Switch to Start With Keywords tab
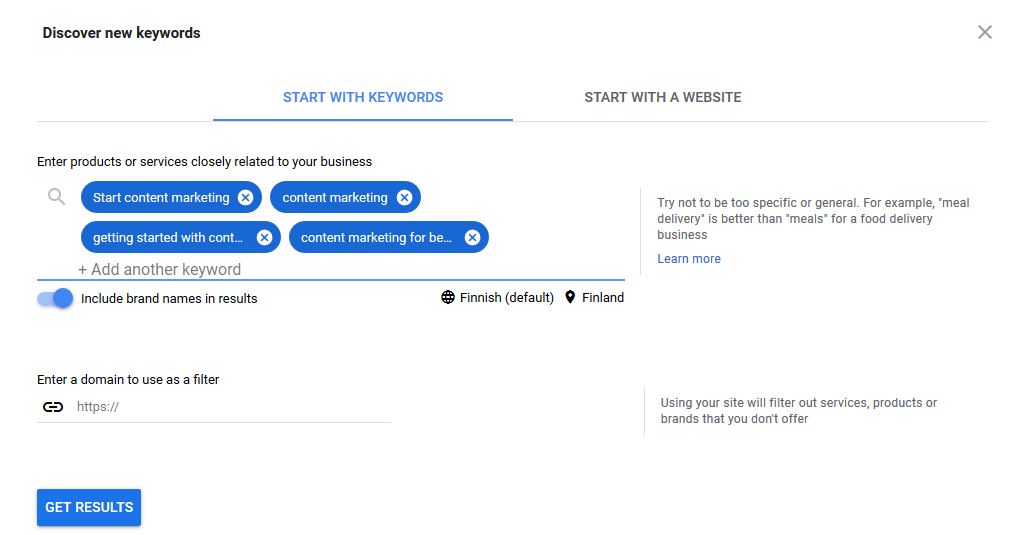The height and width of the screenshot is (535, 1023). click(363, 97)
